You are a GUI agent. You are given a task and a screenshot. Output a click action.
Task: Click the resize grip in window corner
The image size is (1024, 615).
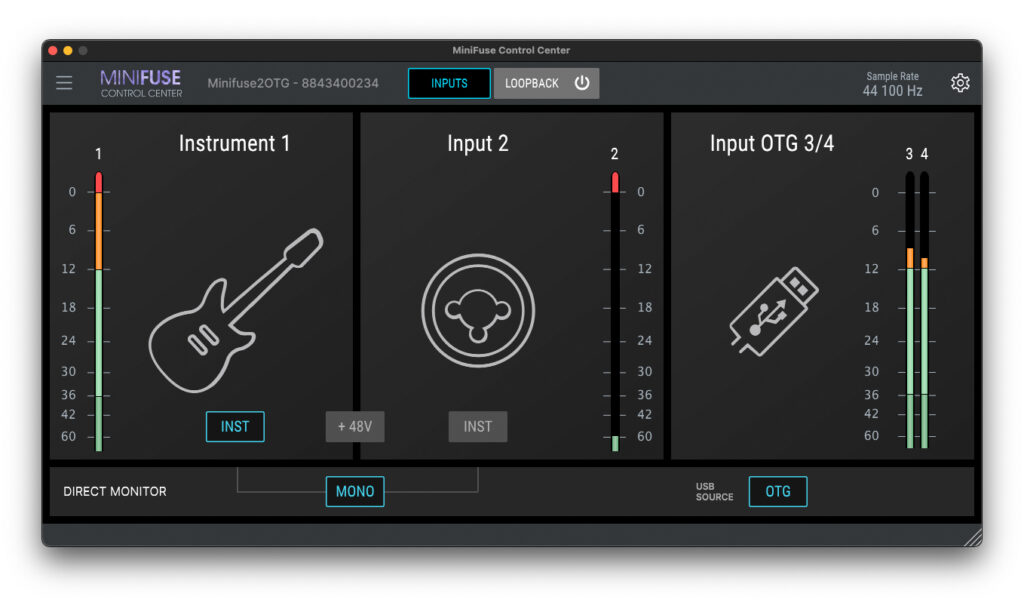pos(972,538)
